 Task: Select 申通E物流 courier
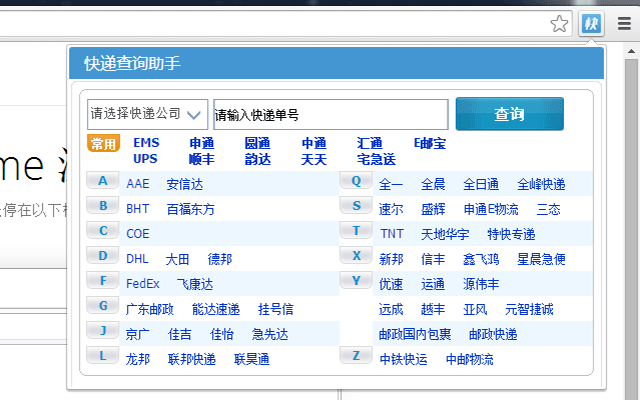tap(491, 209)
